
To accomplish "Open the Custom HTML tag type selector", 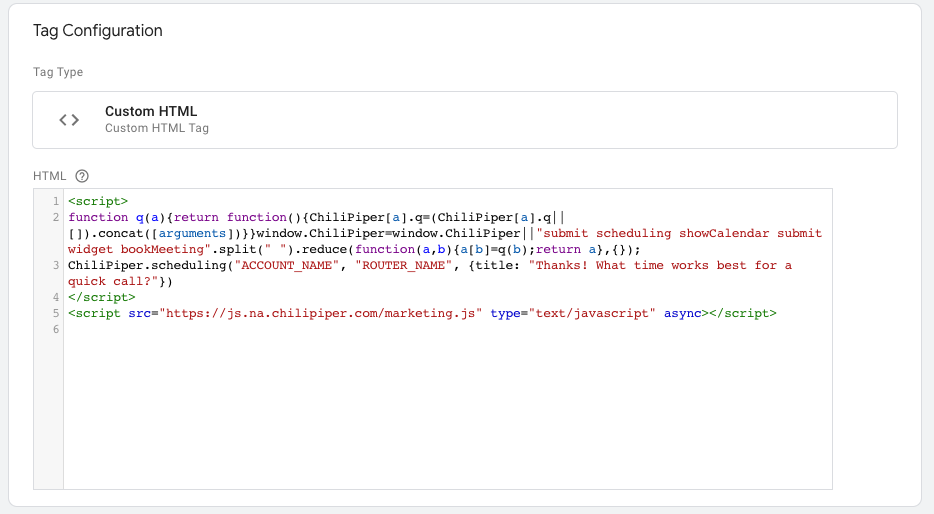I will pyautogui.click(x=464, y=120).
